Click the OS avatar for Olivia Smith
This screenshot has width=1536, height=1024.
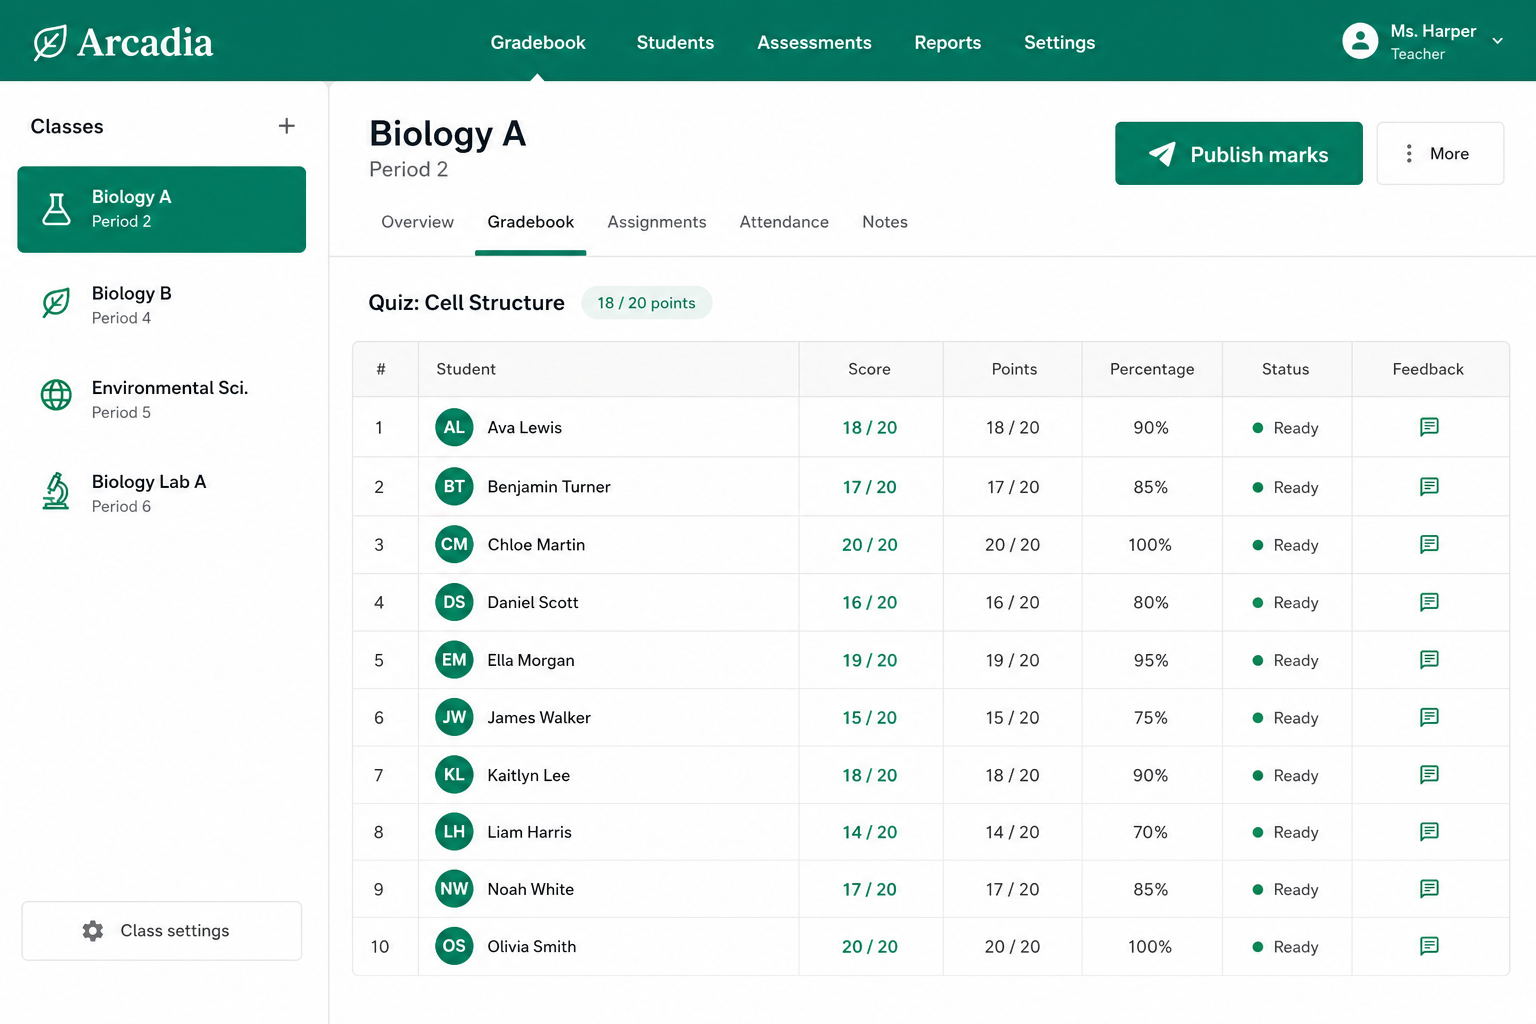454,946
